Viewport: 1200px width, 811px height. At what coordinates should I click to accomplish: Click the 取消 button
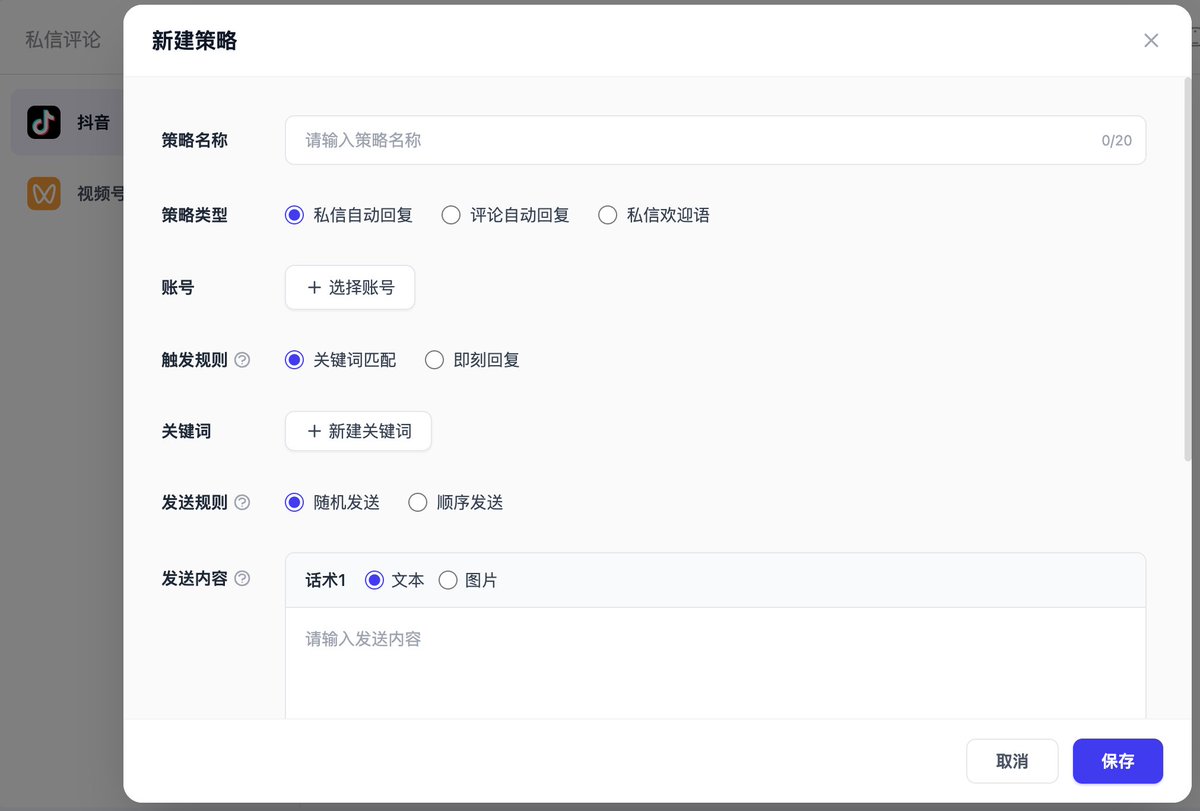1012,761
